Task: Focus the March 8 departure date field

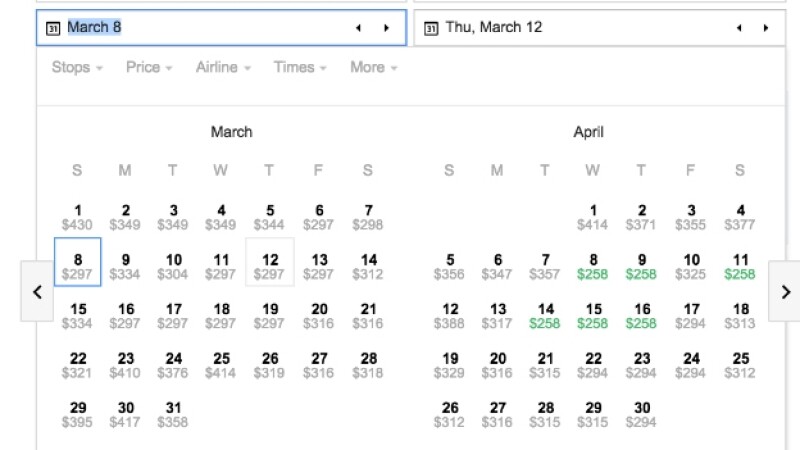Action: [x=221, y=28]
